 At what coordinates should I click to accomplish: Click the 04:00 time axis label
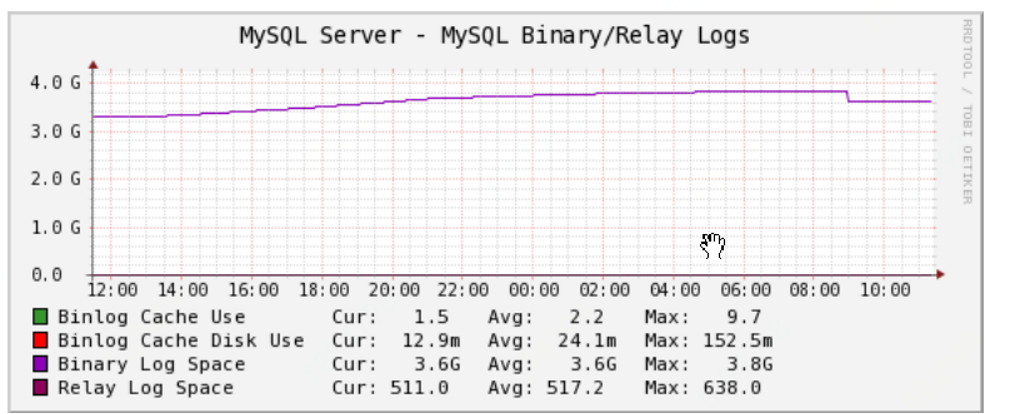point(675,290)
